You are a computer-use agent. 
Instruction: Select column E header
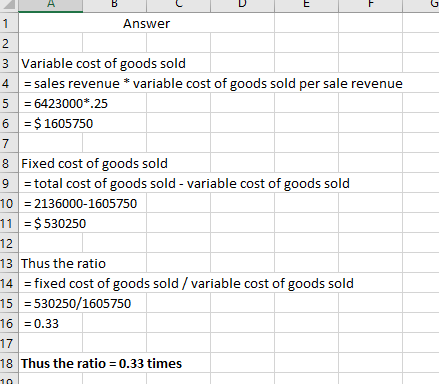tap(306, 6)
